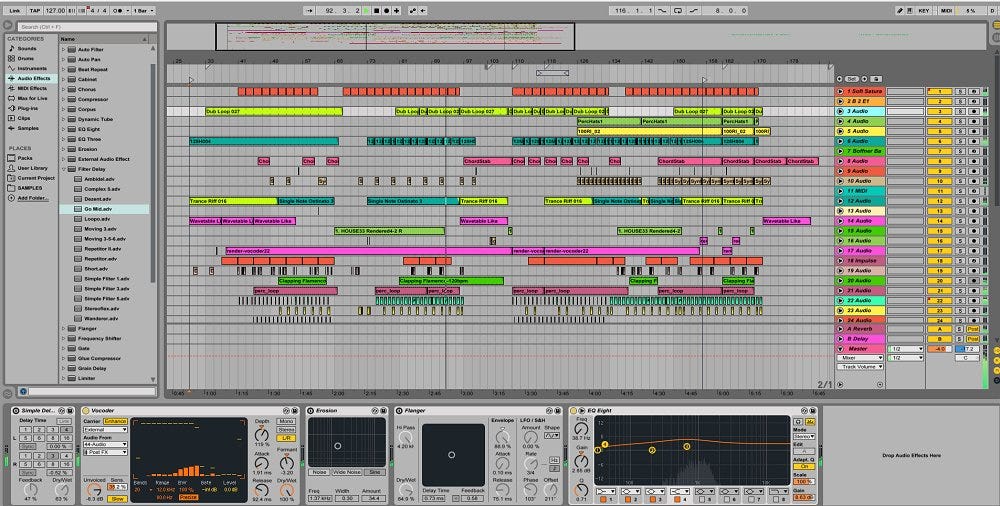The height and width of the screenshot is (506, 1000).
Task: Click the browser preview circle icon
Action: coord(24,391)
